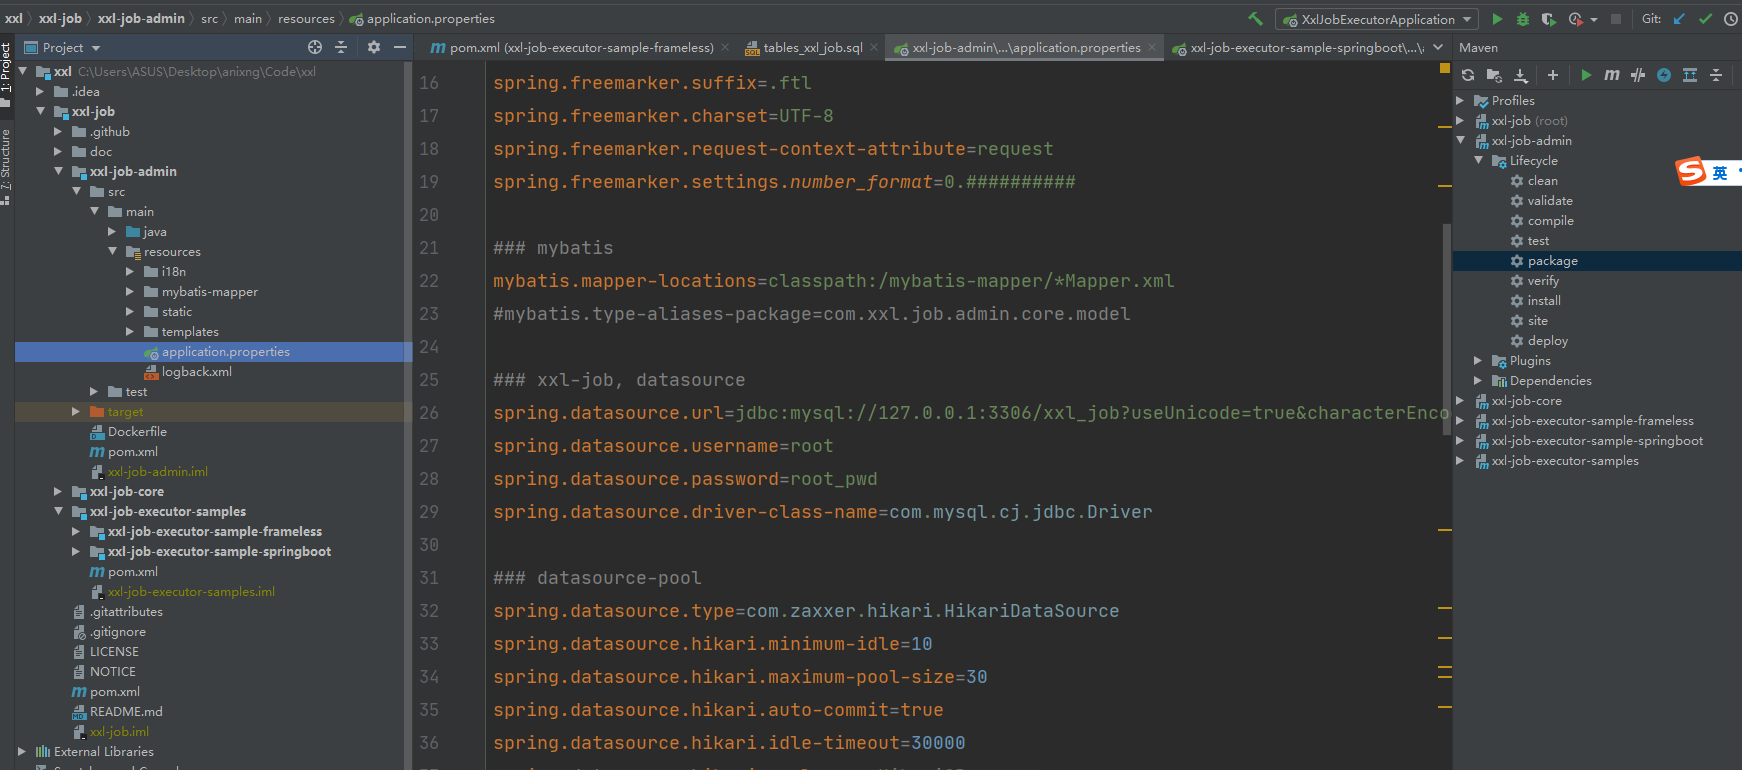Generate sources and update folders icon in Maven
1742x770 pixels.
tap(1494, 75)
